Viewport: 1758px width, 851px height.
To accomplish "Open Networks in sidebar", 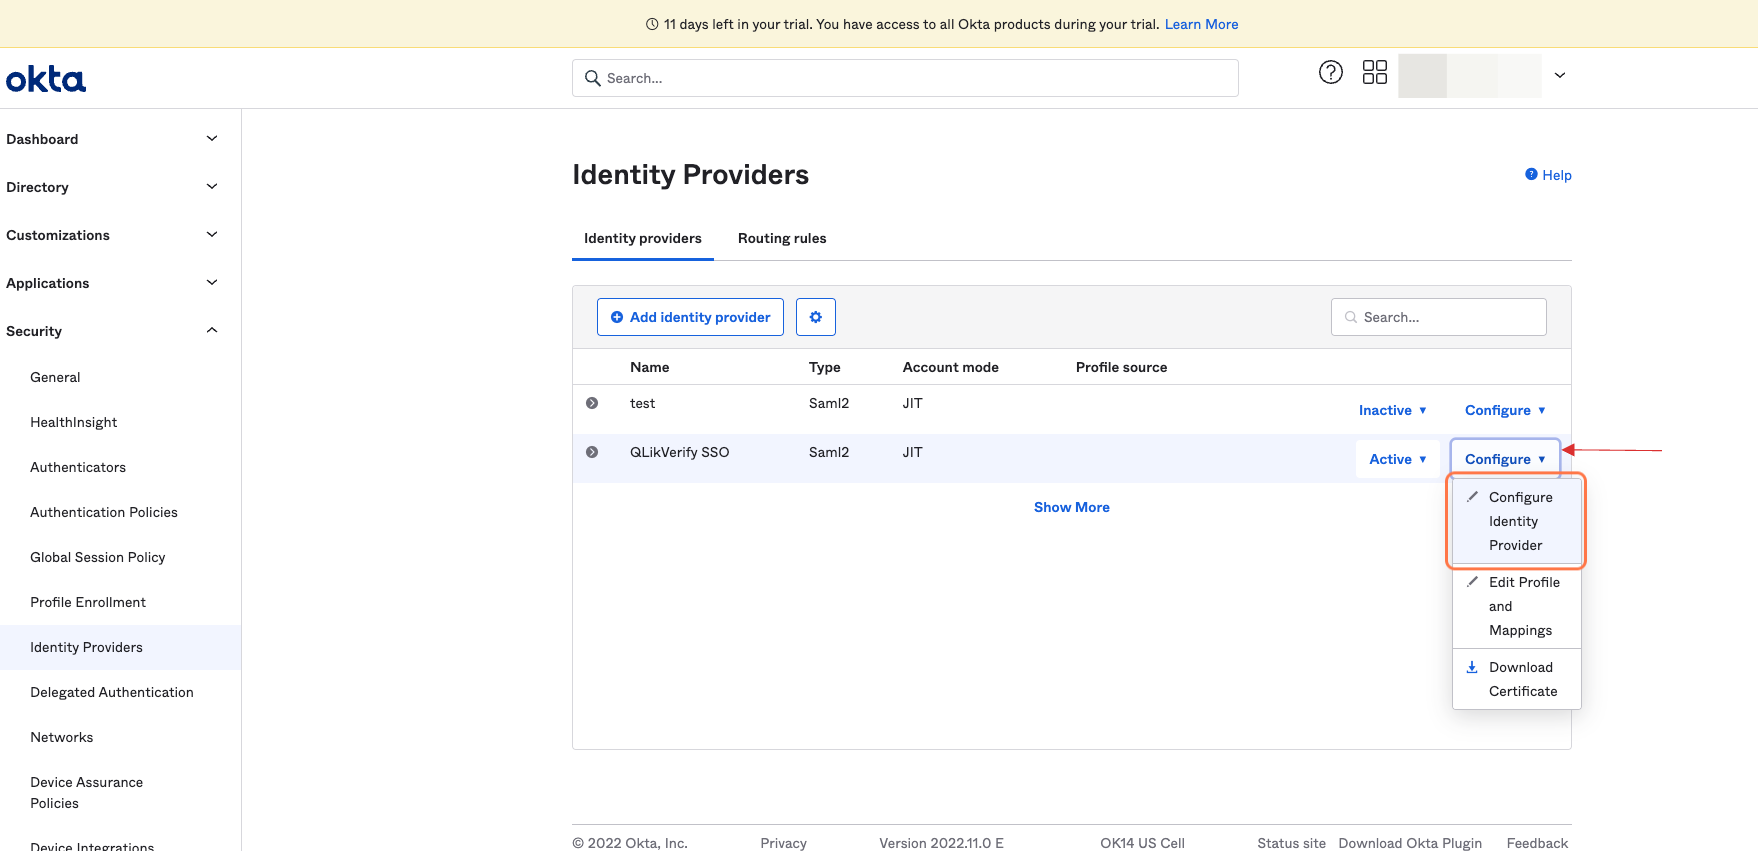I will point(62,737).
